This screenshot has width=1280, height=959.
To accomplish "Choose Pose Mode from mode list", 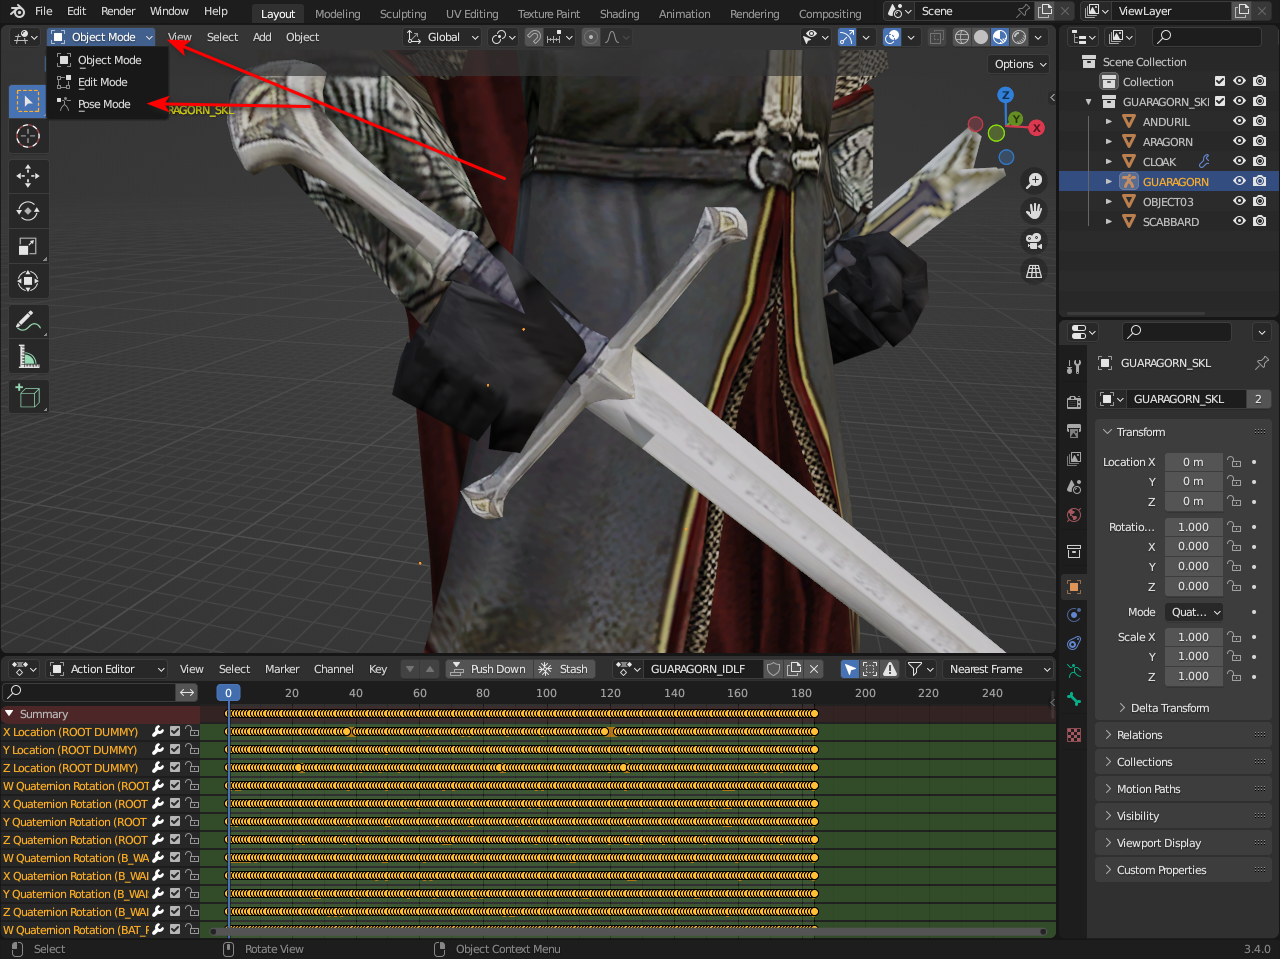I will (104, 104).
